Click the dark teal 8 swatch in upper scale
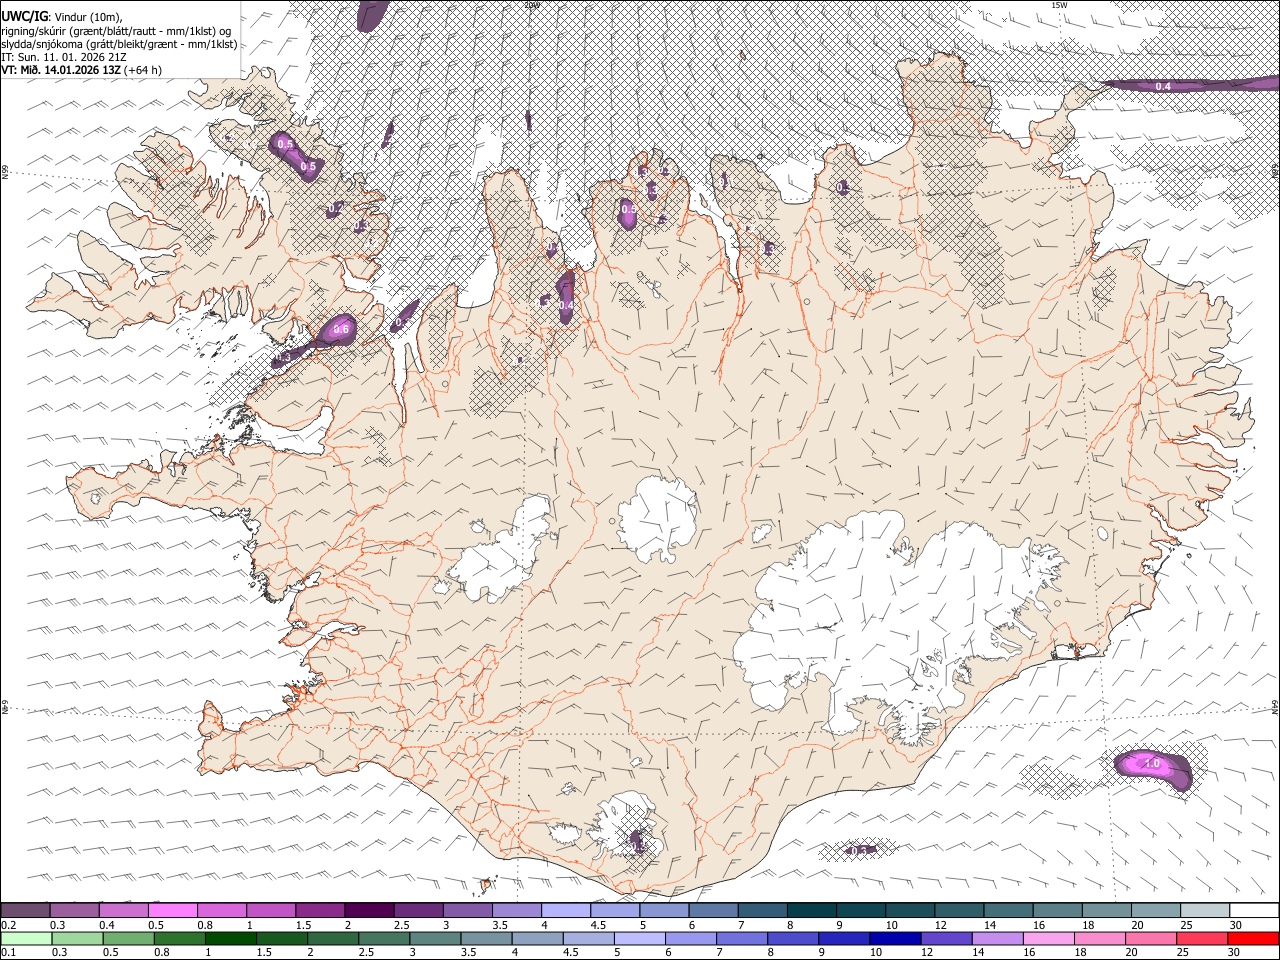1280x960 pixels. click(x=812, y=911)
